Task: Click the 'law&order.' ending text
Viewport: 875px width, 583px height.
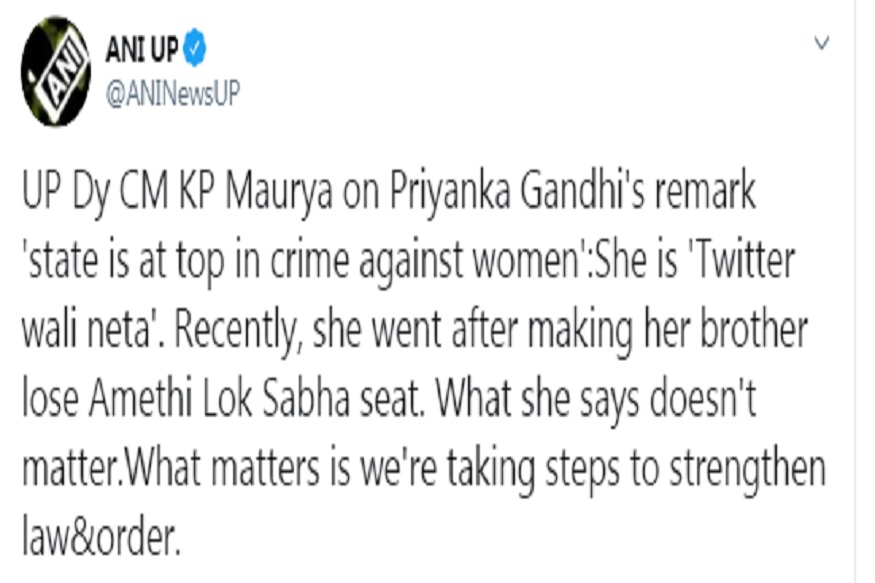Action: (102, 537)
